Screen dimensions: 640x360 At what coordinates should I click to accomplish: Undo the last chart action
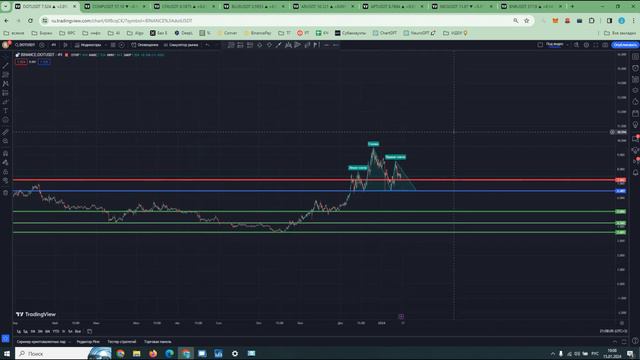pos(207,45)
